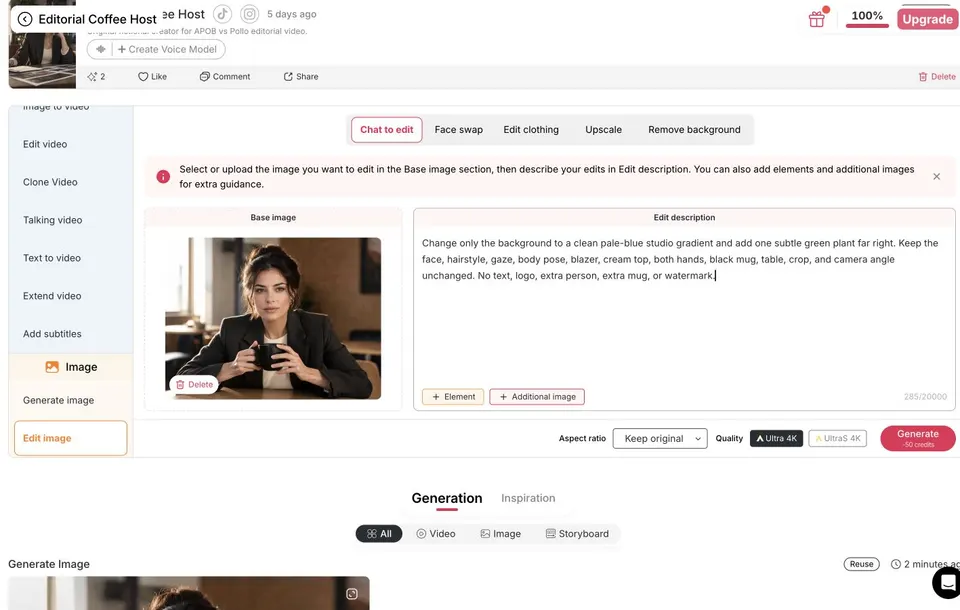960x610 pixels.
Task: Add an Element to the edit
Action: pyautogui.click(x=453, y=397)
